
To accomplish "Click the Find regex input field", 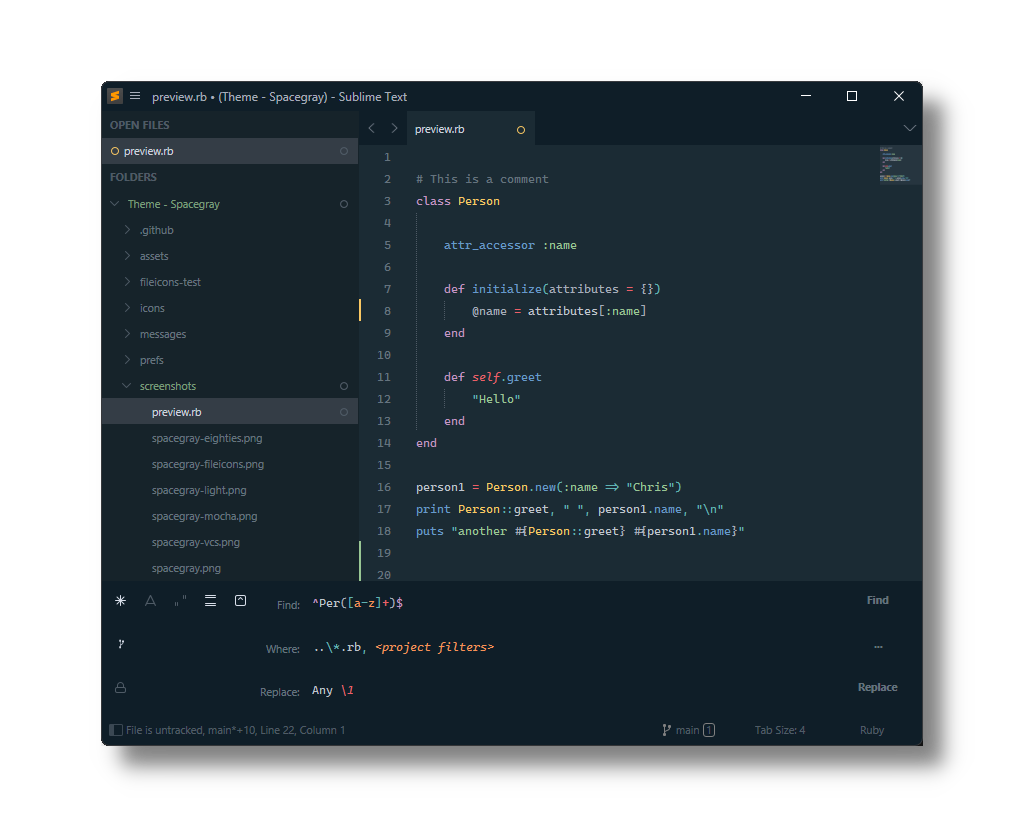I will [x=578, y=603].
